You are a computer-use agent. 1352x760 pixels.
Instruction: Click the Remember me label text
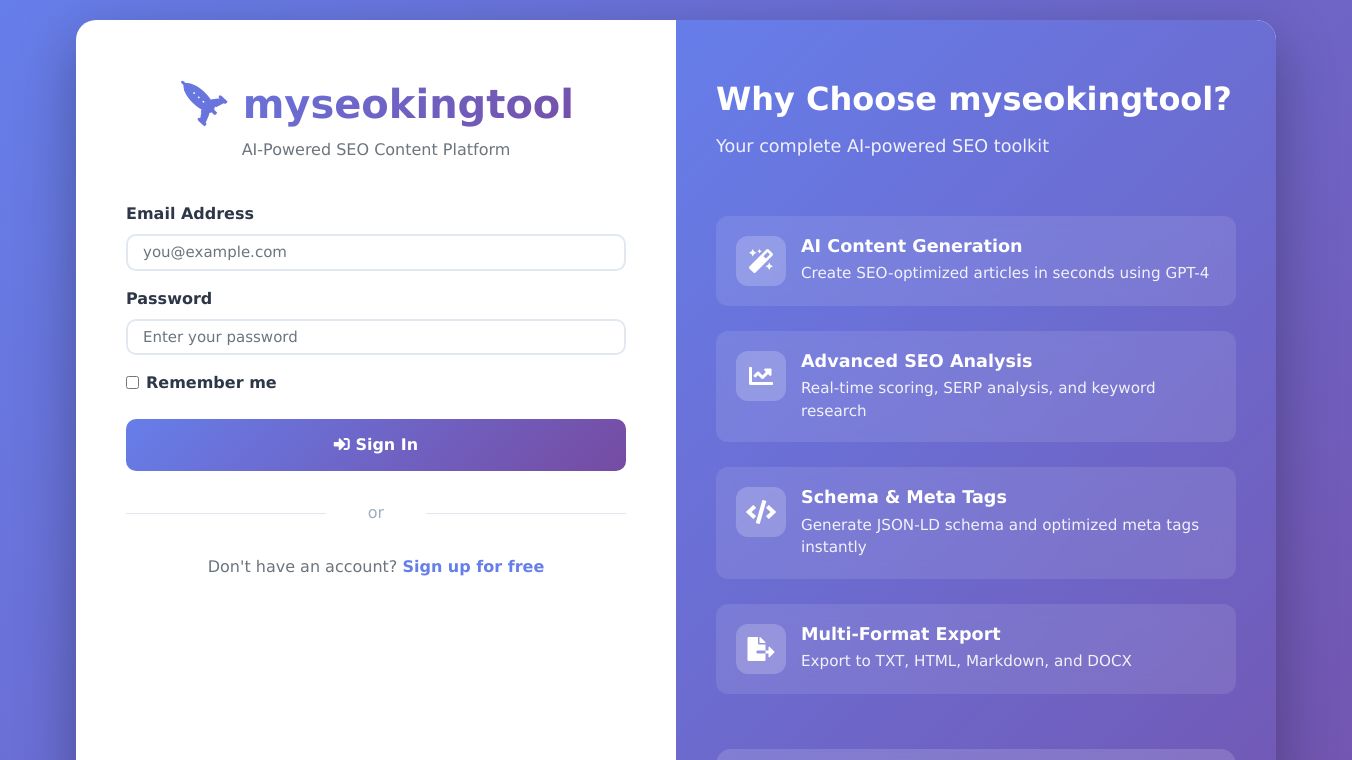coord(211,383)
